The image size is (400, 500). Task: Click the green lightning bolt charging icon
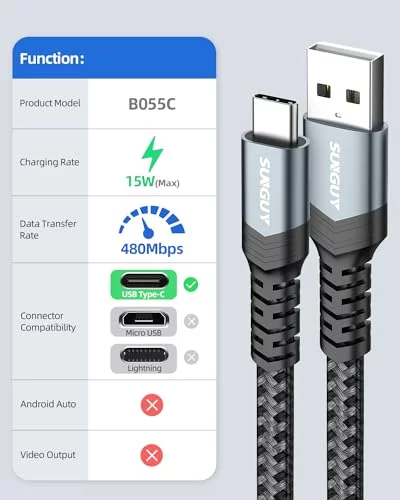tap(152, 154)
